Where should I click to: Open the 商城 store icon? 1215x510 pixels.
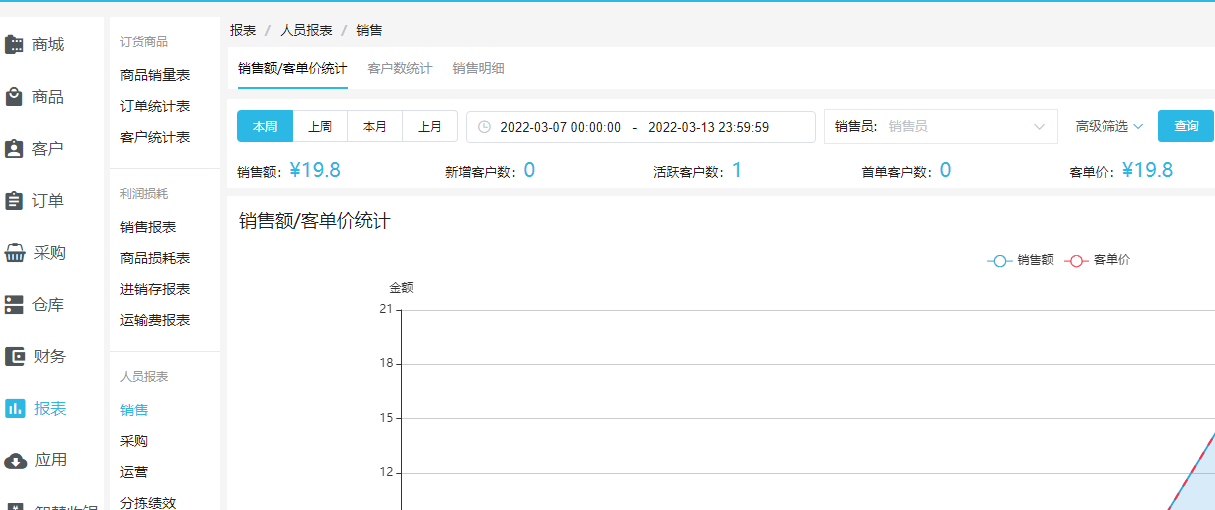pos(14,44)
